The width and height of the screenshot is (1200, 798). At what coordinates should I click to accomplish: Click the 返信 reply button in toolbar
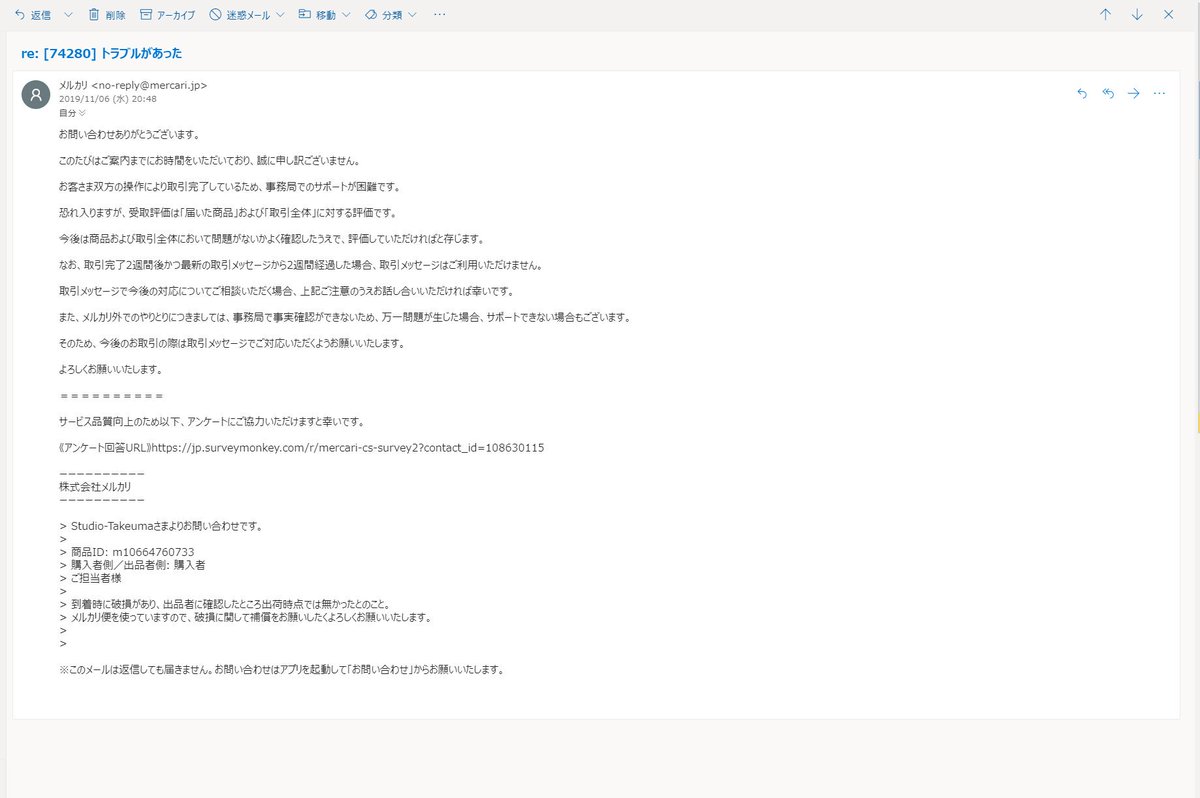pos(32,15)
